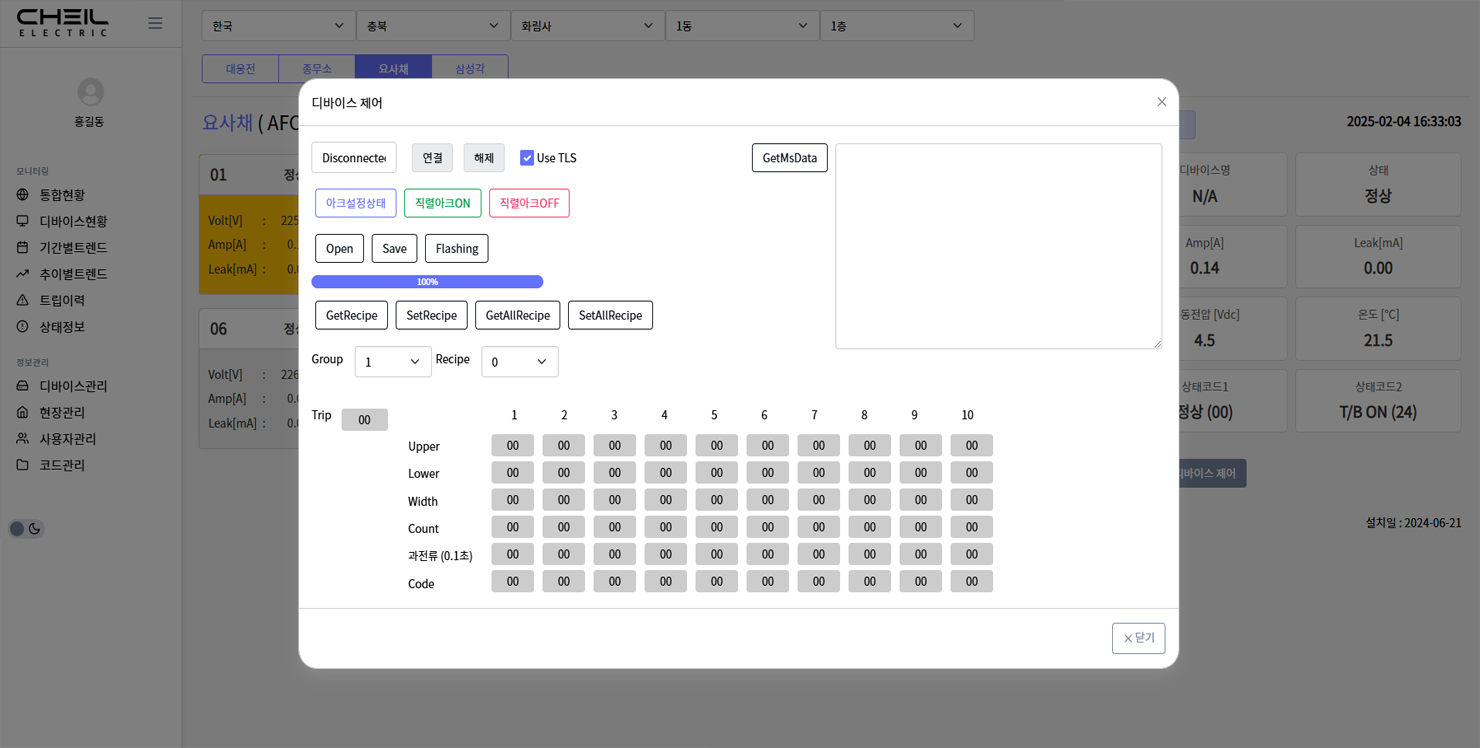Click the Trip value input field

(x=364, y=420)
